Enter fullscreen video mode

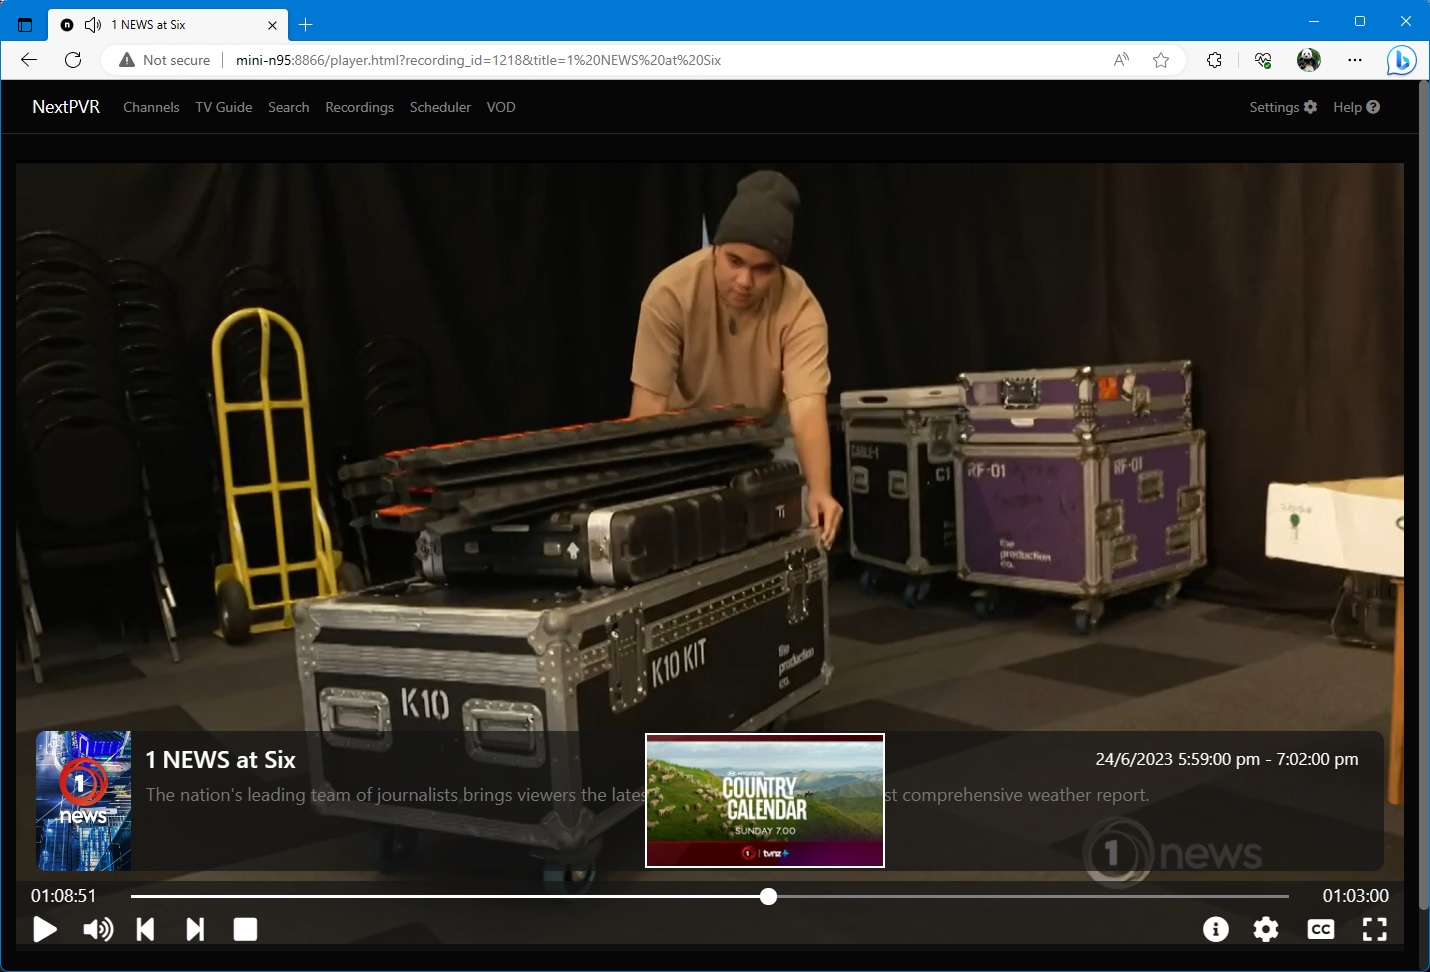click(1375, 930)
